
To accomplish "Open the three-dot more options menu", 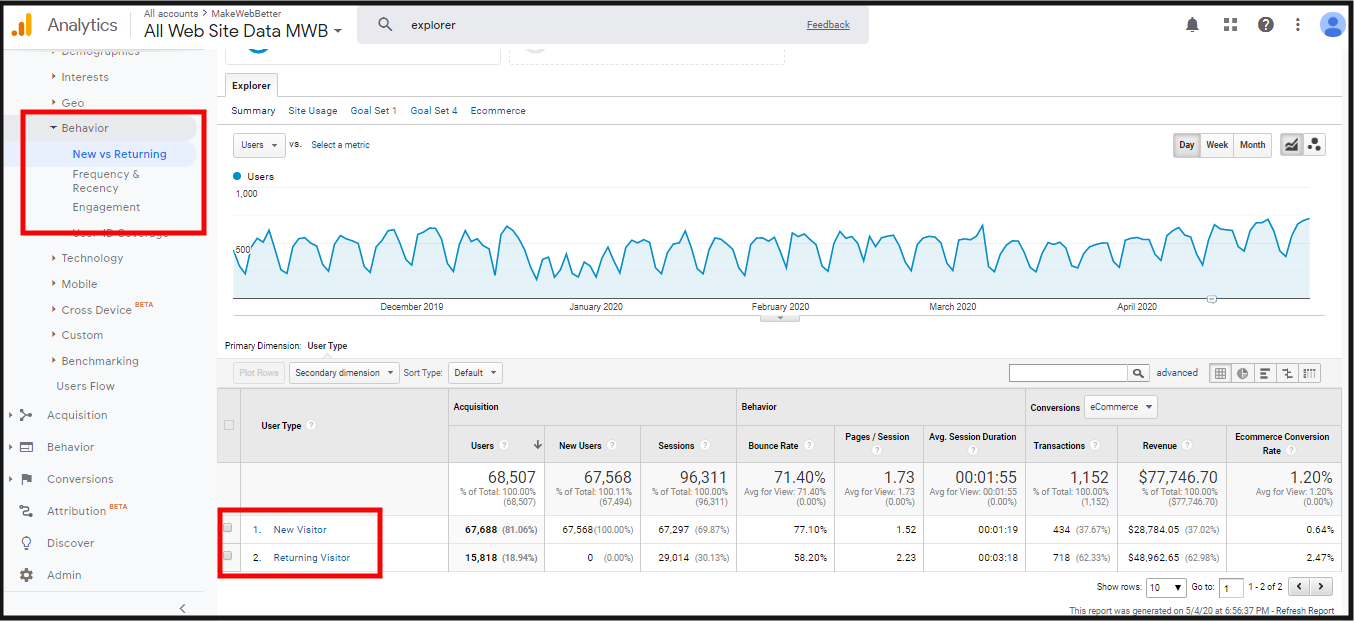I will pyautogui.click(x=1298, y=25).
